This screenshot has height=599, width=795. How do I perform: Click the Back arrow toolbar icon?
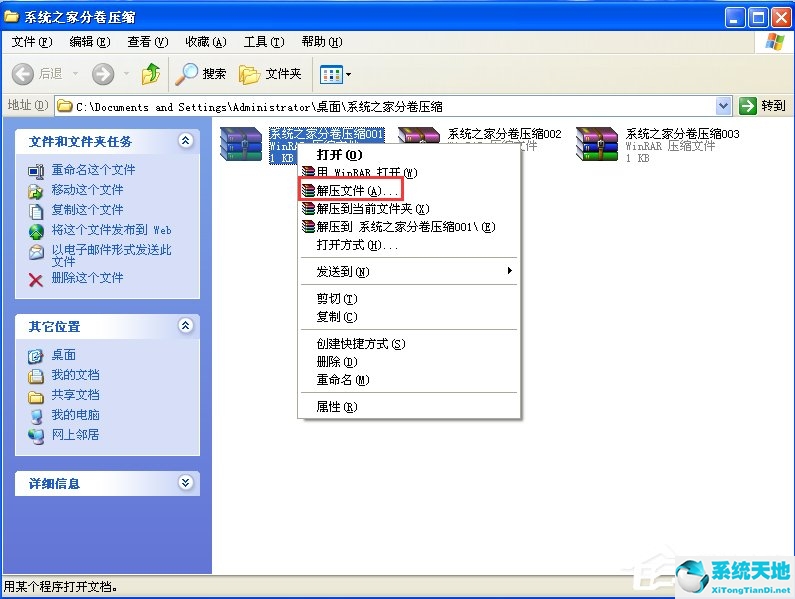click(x=23, y=75)
